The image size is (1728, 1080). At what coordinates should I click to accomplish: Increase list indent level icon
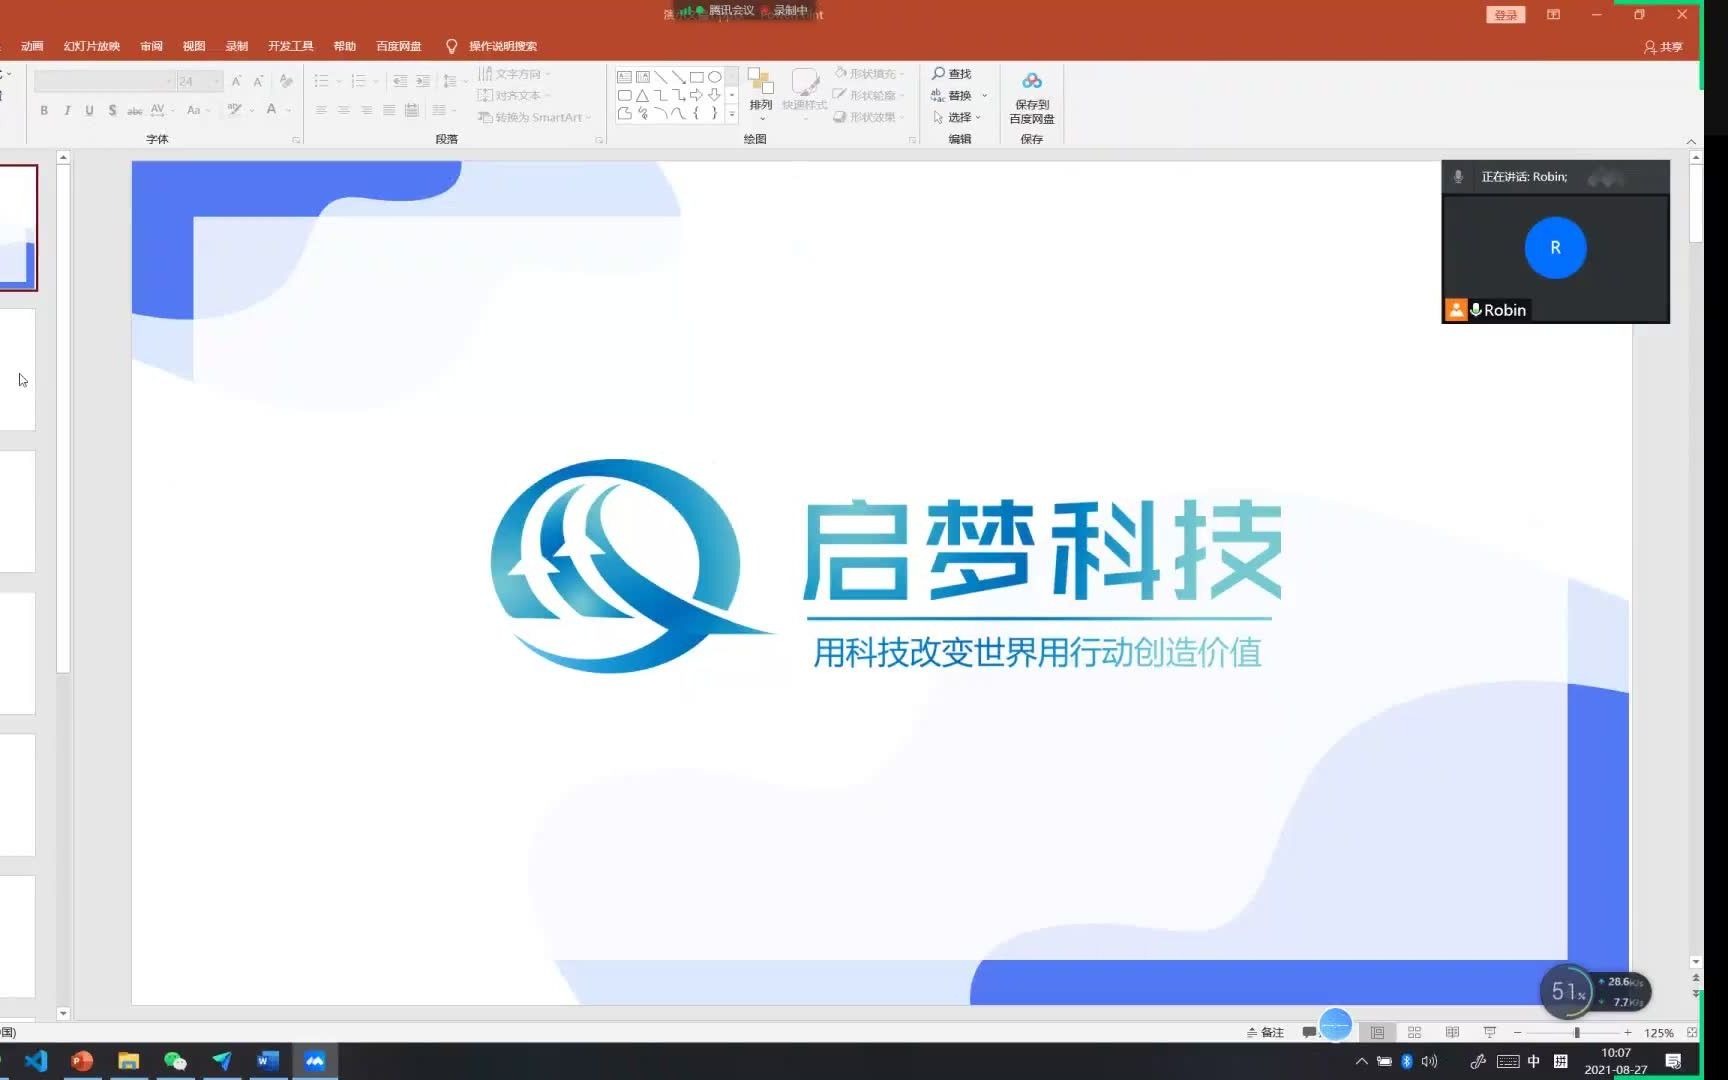[423, 81]
